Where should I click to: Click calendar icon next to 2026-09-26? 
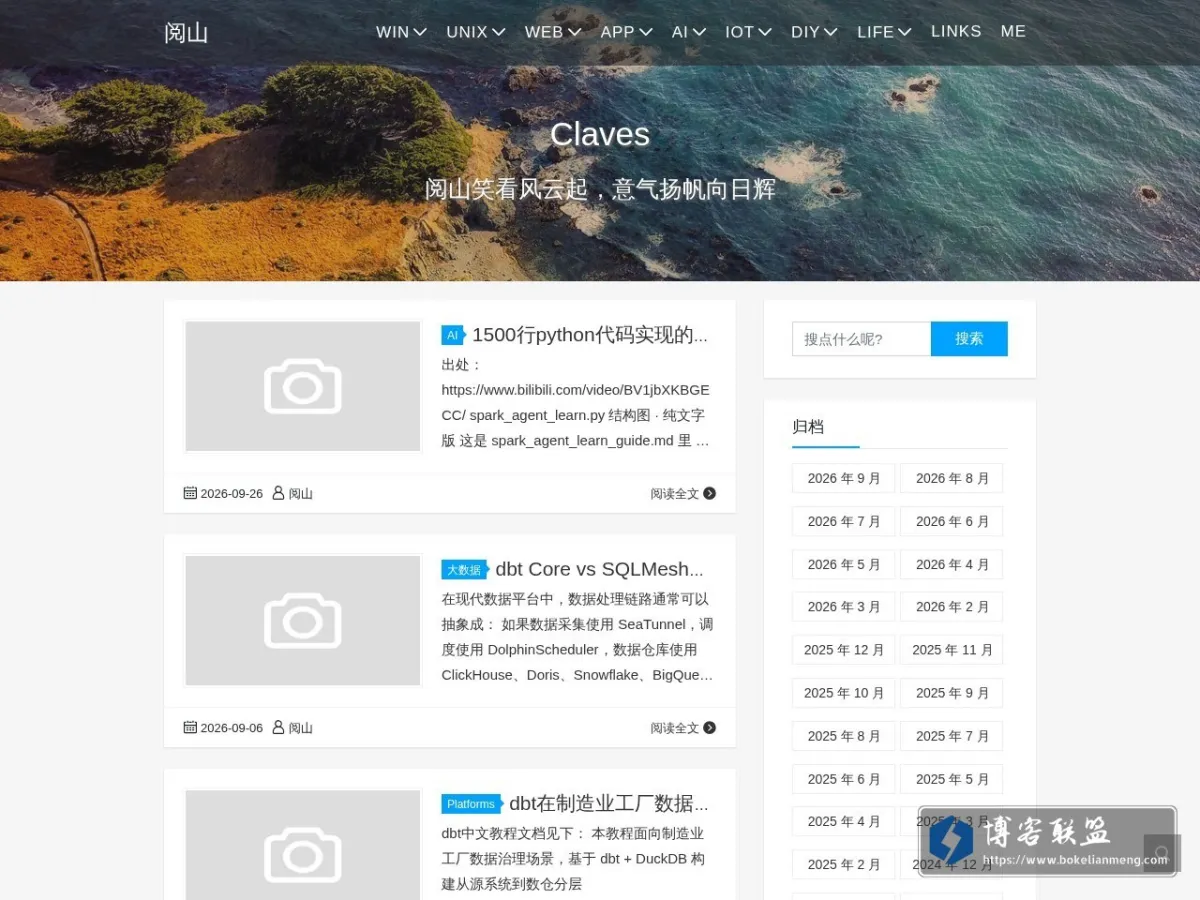click(190, 493)
